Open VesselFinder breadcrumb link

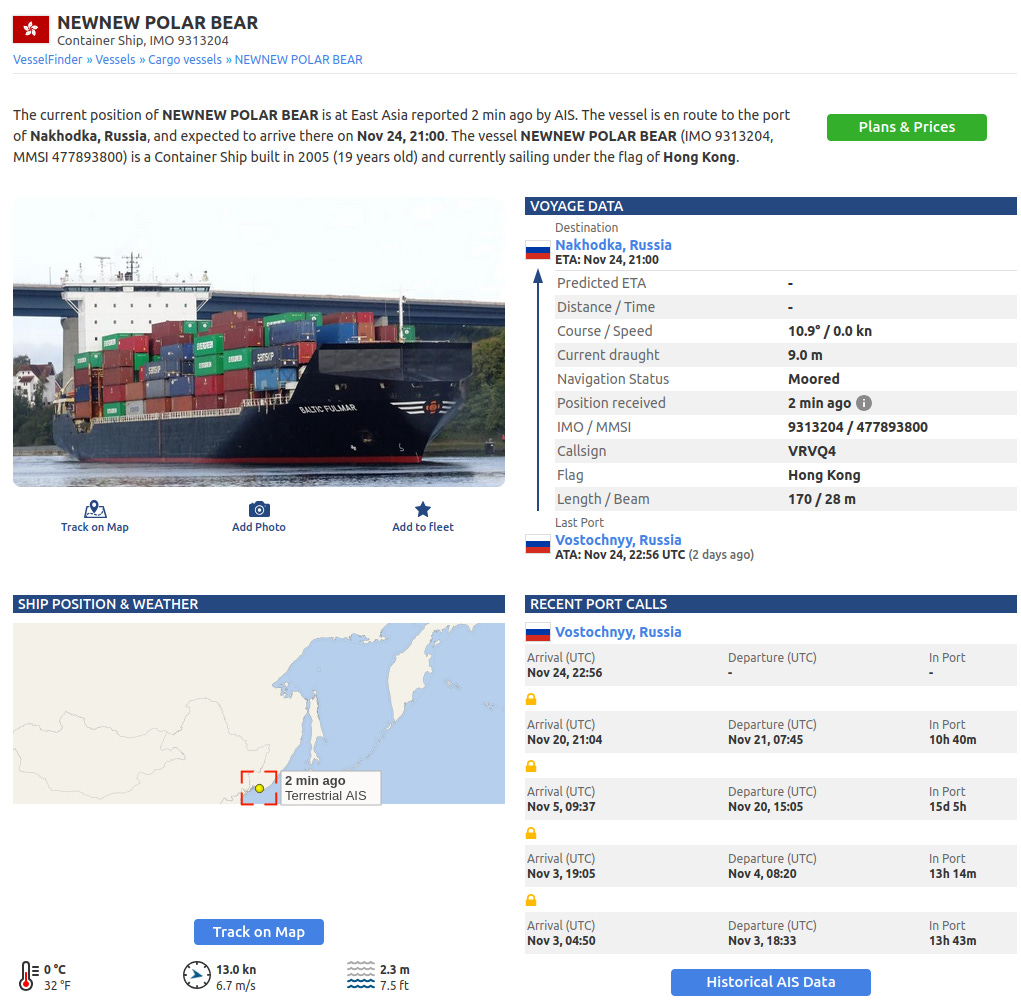(48, 59)
